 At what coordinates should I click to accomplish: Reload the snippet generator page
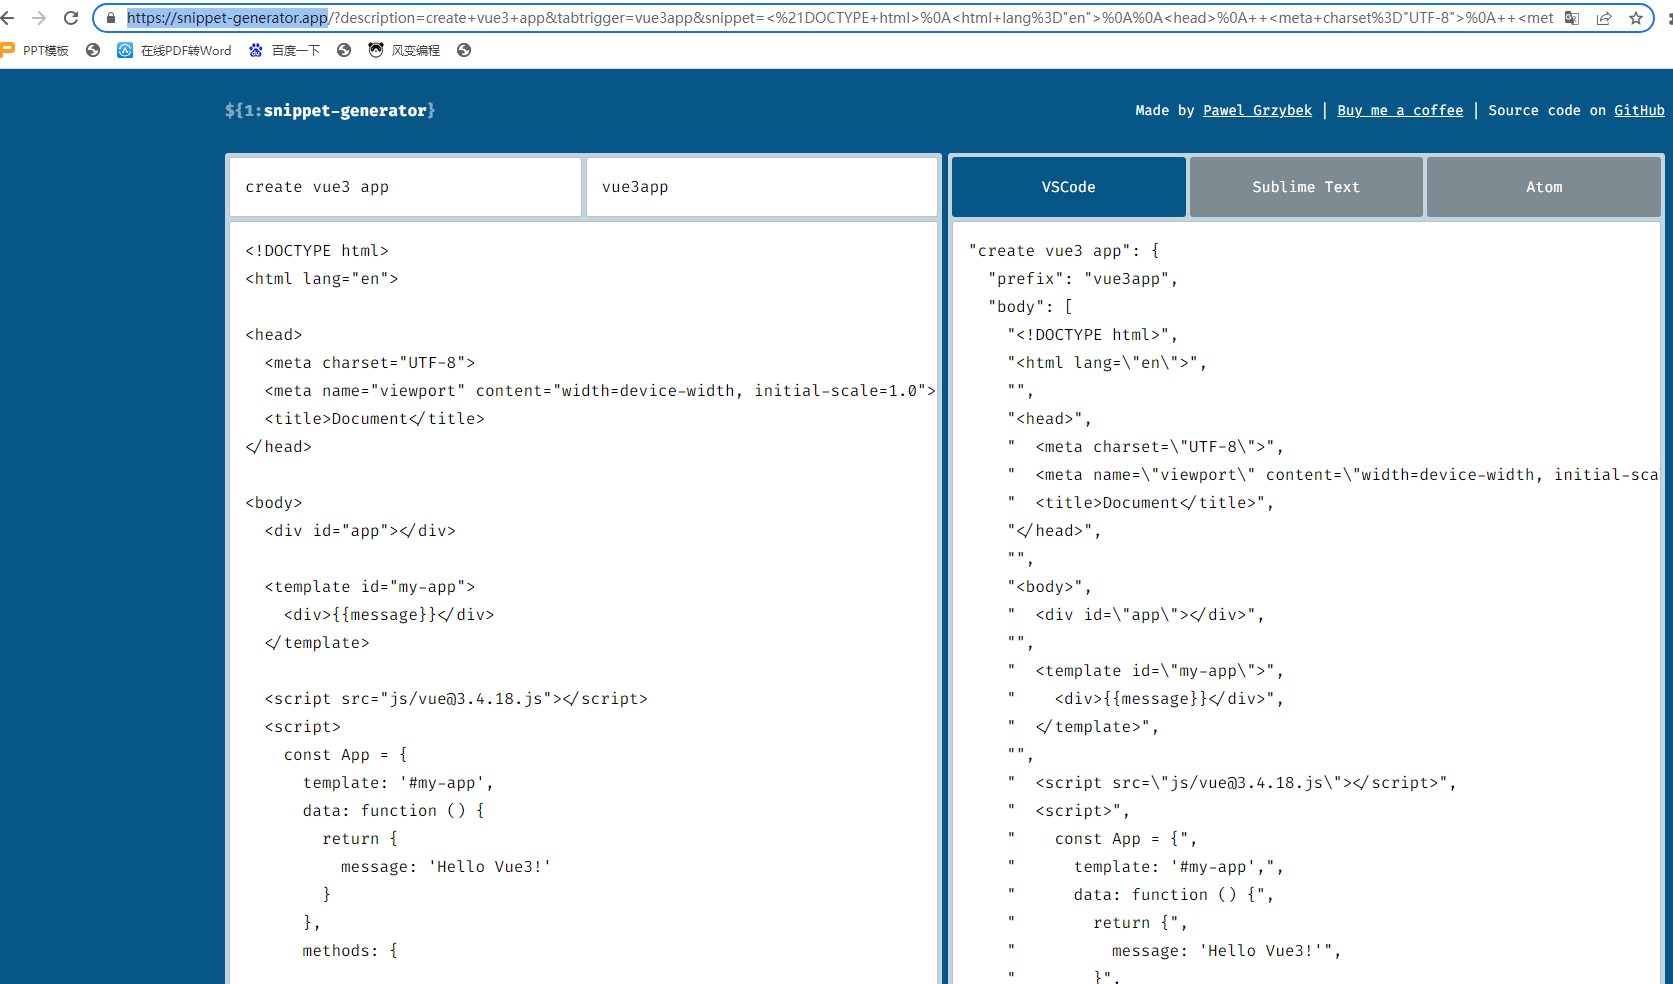pos(71,18)
